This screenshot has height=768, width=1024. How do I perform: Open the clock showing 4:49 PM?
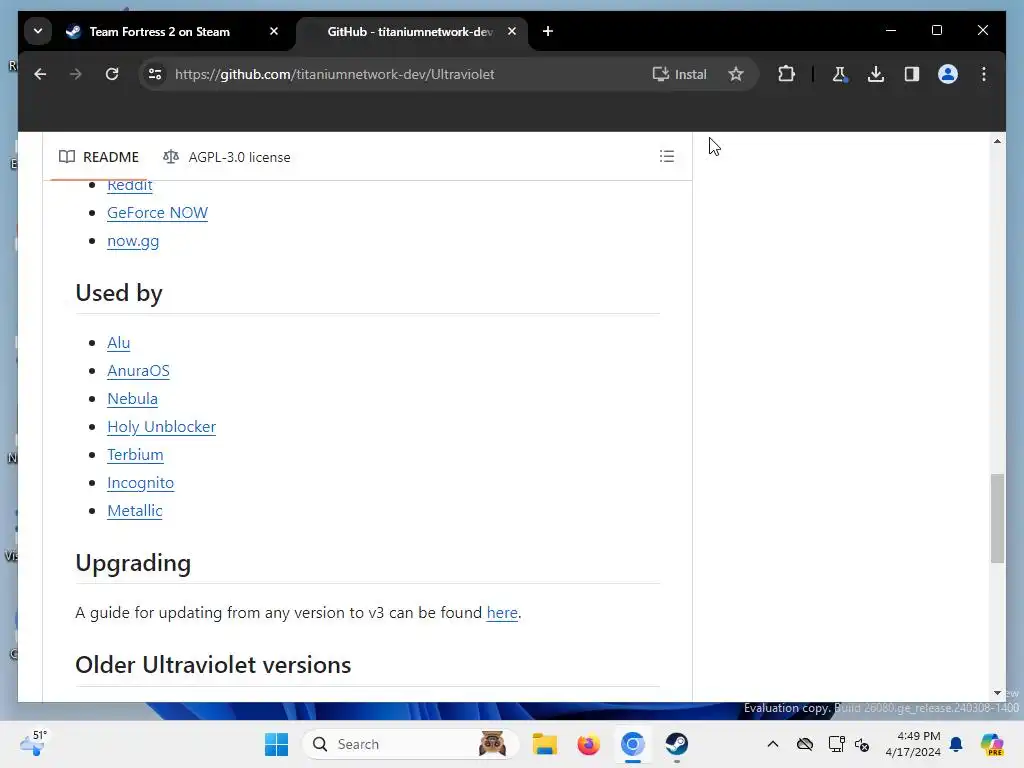(x=913, y=744)
